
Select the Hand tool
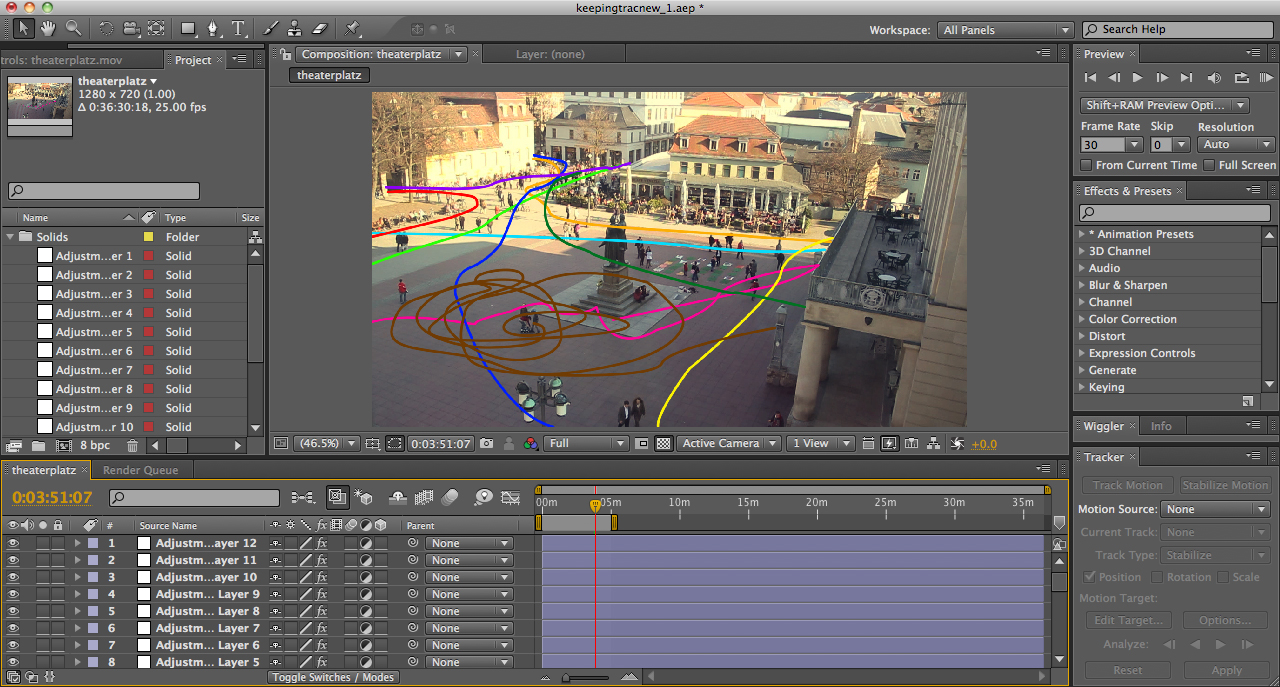(48, 29)
